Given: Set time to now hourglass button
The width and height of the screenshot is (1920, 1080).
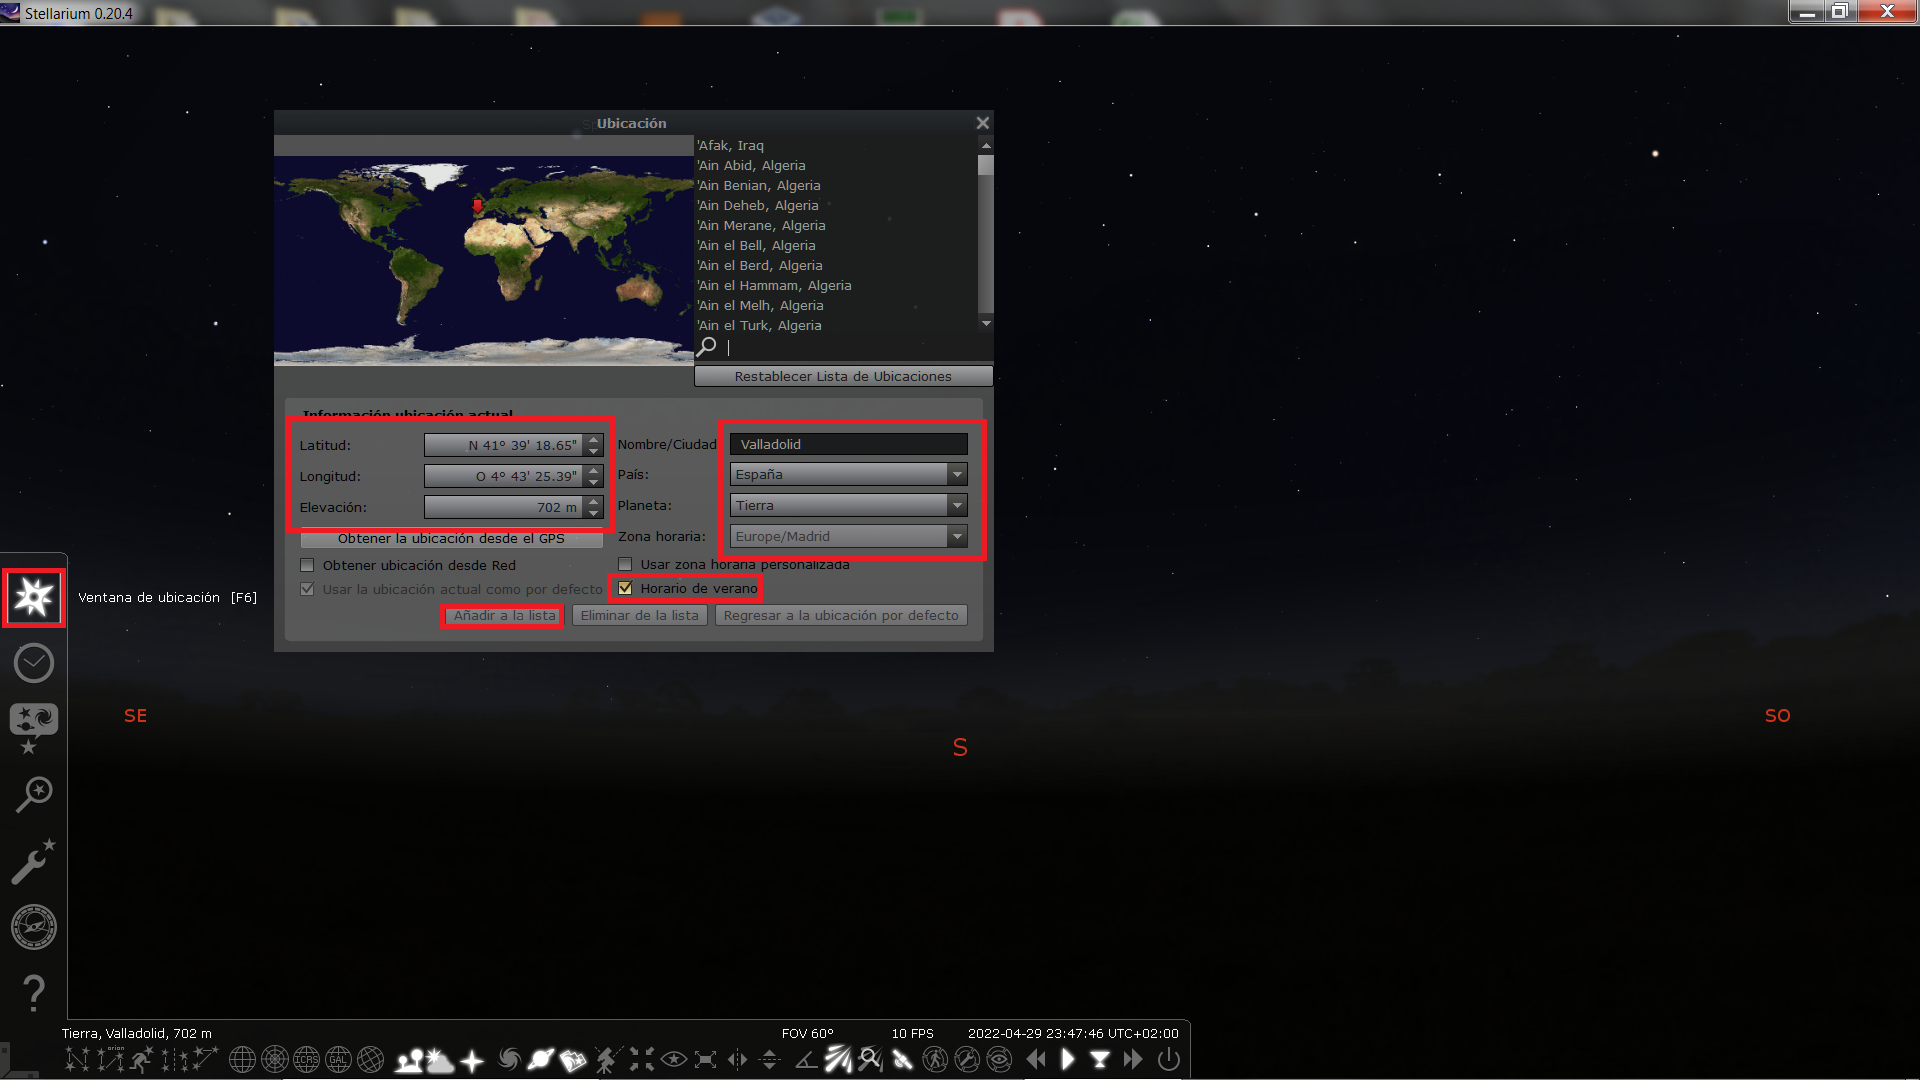Looking at the screenshot, I should (1100, 1059).
